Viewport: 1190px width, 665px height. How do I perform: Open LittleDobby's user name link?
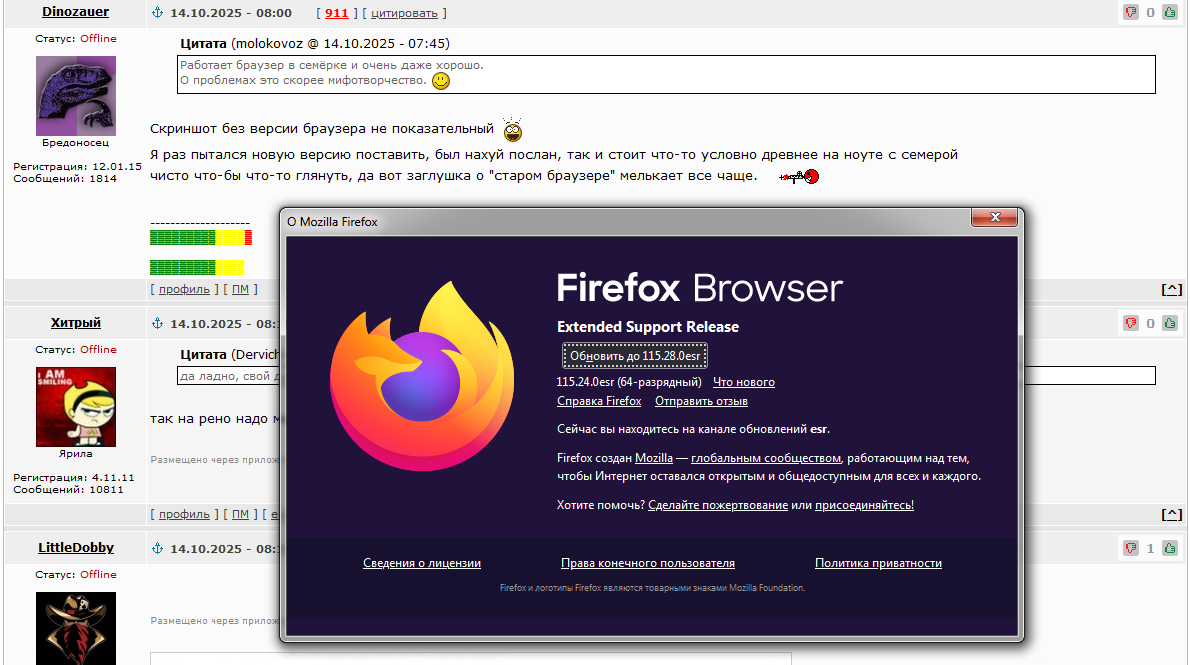(75, 547)
